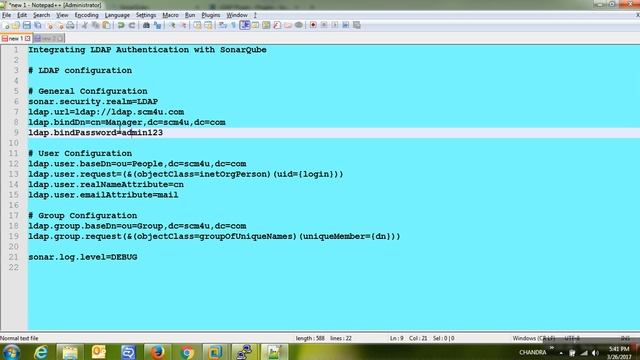Save the current document via toolbar

click(x=27, y=25)
